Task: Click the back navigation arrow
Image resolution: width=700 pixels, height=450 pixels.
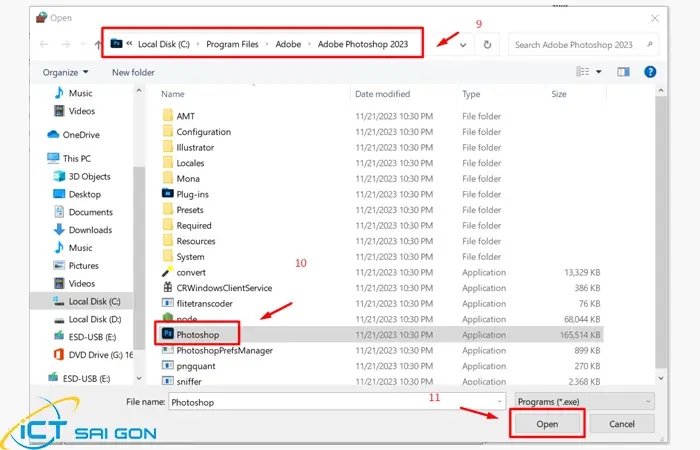Action: (44, 45)
